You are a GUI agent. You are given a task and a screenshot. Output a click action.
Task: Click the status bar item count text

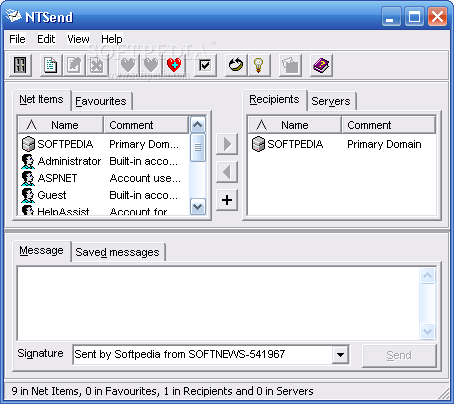point(162,391)
